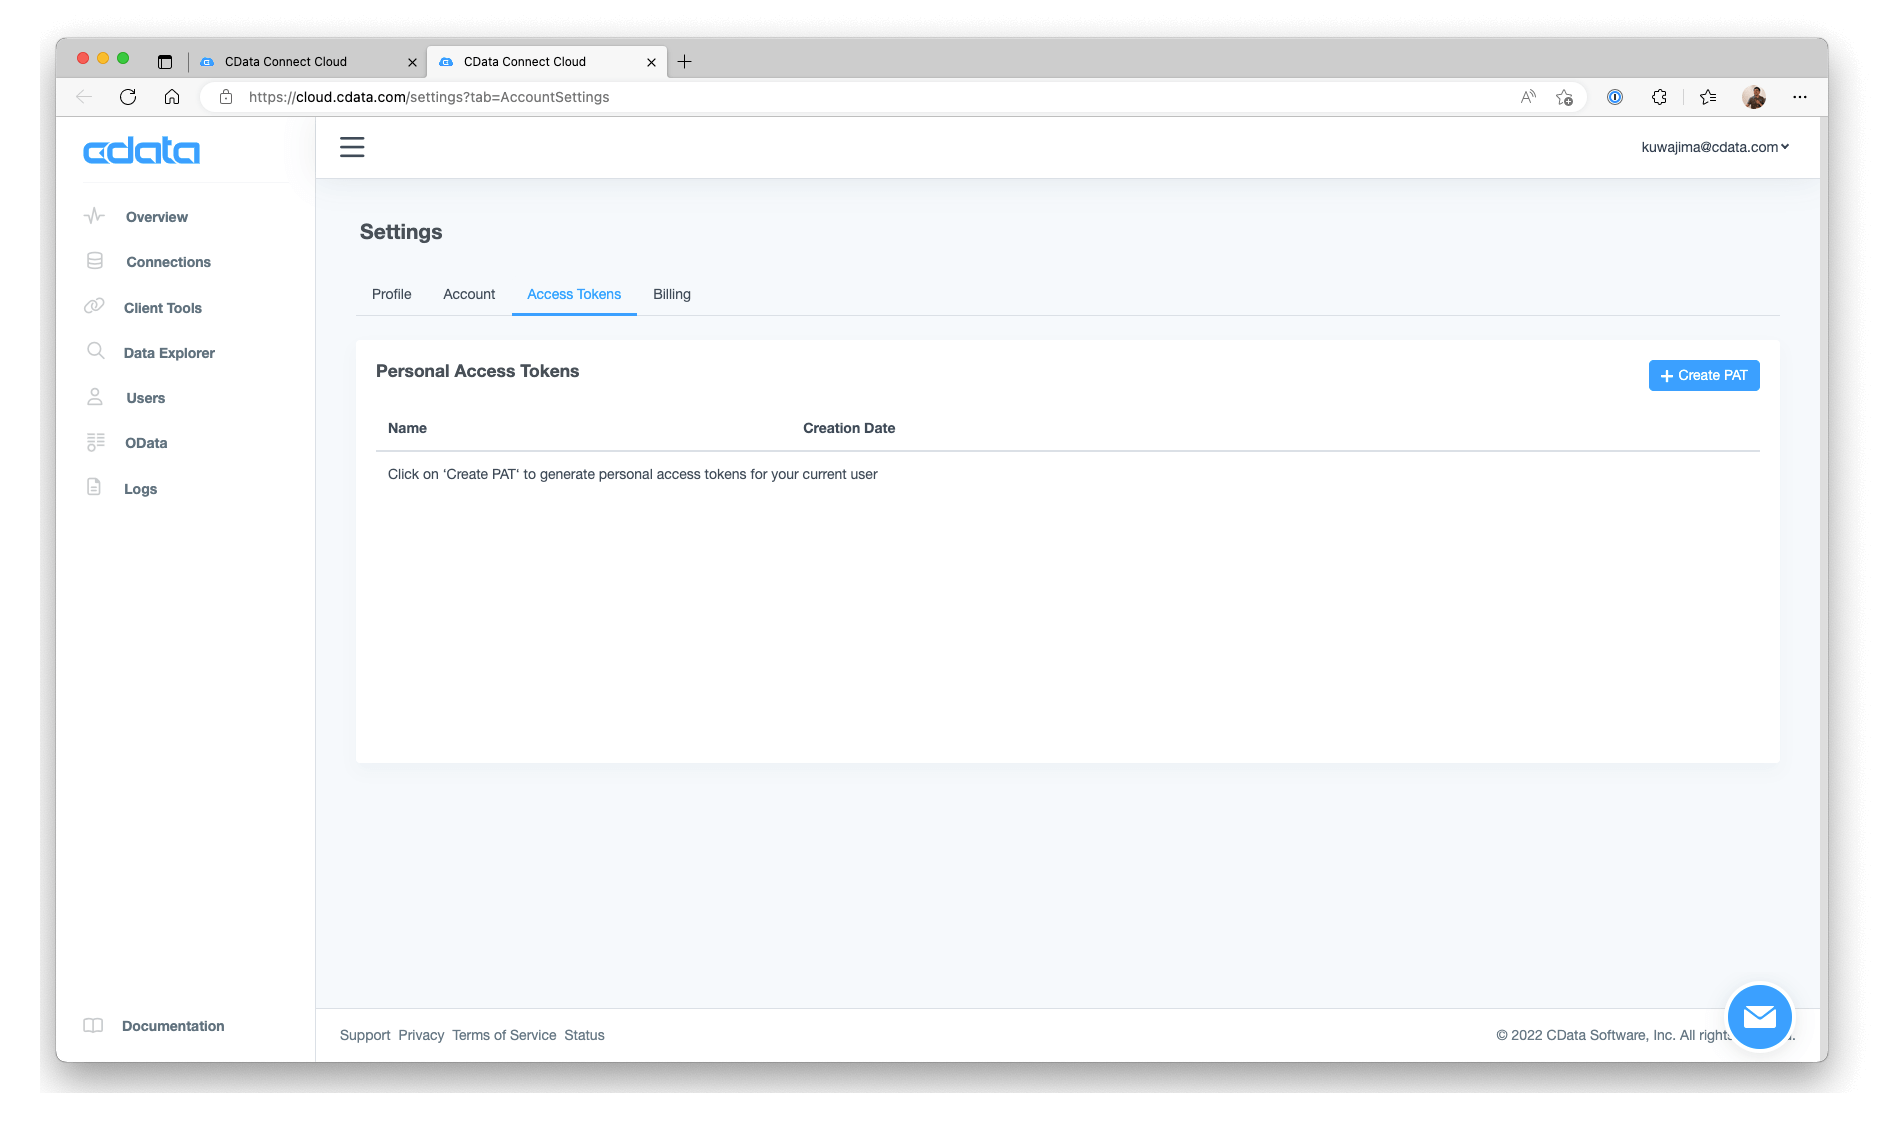1884x1136 pixels.
Task: Click the browser back arrow
Action: [84, 97]
